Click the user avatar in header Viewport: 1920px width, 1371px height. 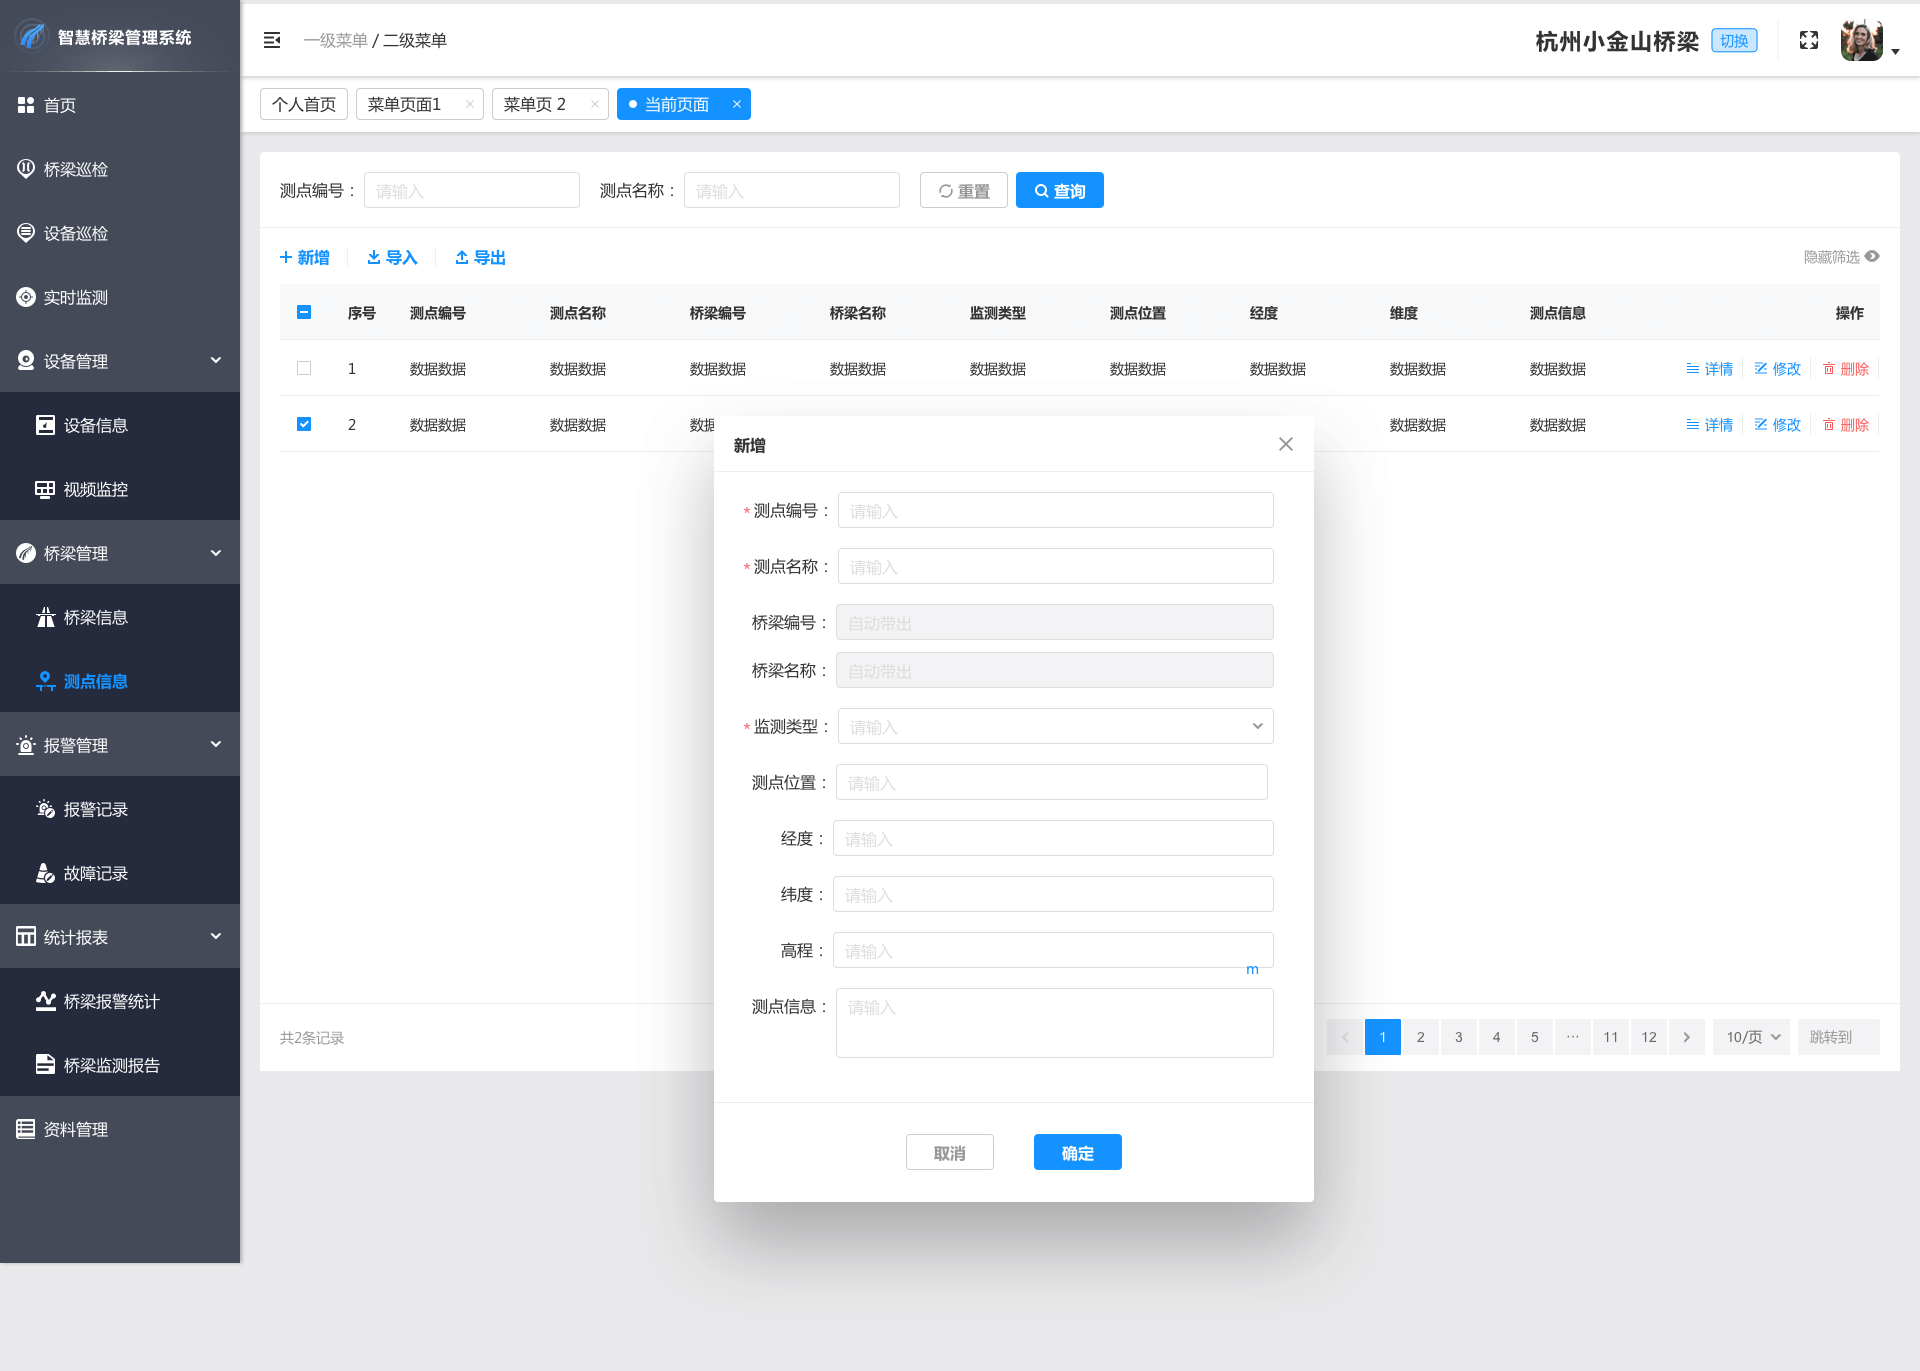1861,41
